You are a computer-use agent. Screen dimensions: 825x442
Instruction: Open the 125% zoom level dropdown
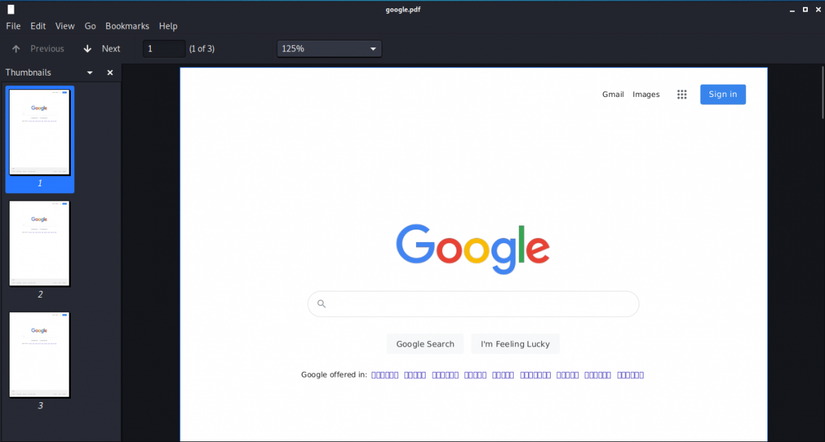coord(329,49)
